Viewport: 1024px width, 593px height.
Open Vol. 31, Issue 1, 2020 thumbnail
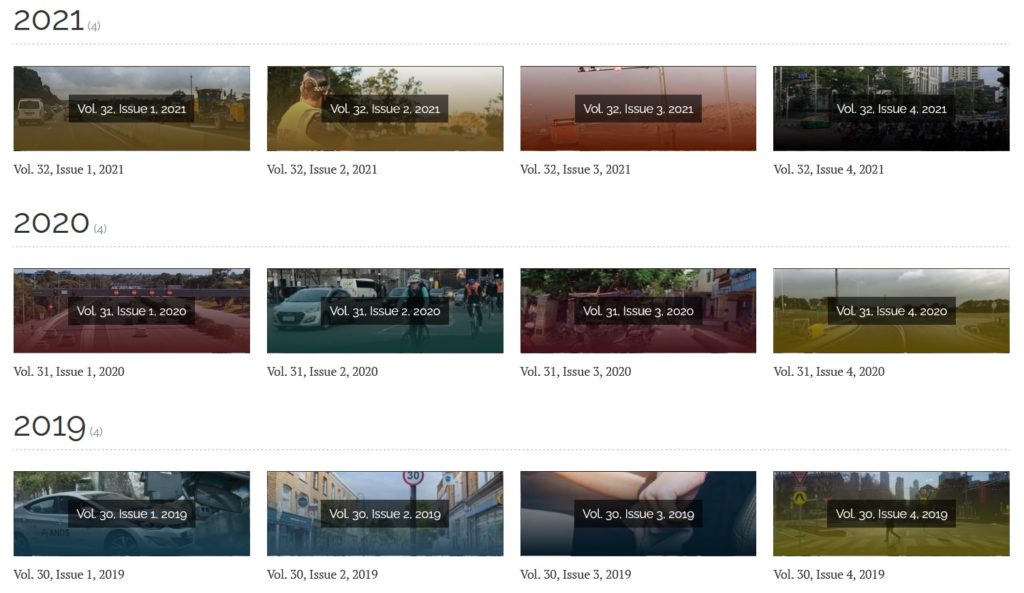pos(131,311)
